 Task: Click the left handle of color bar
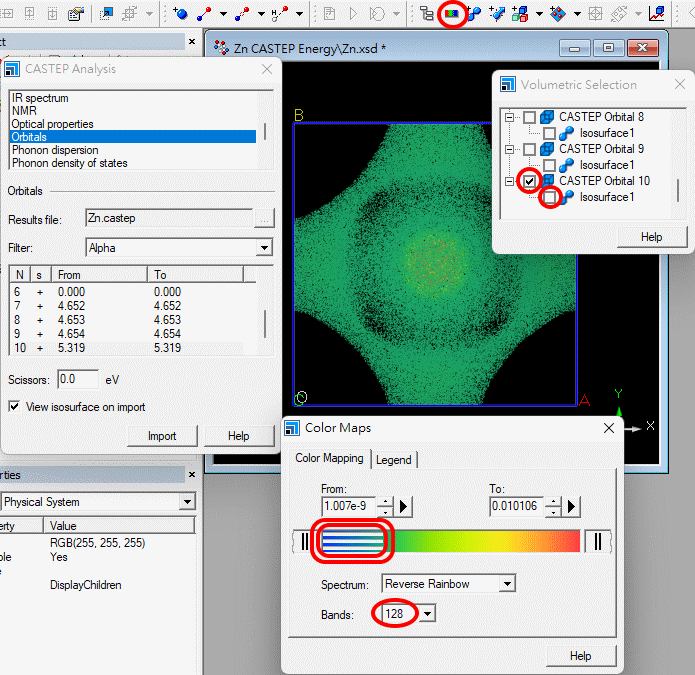point(305,541)
